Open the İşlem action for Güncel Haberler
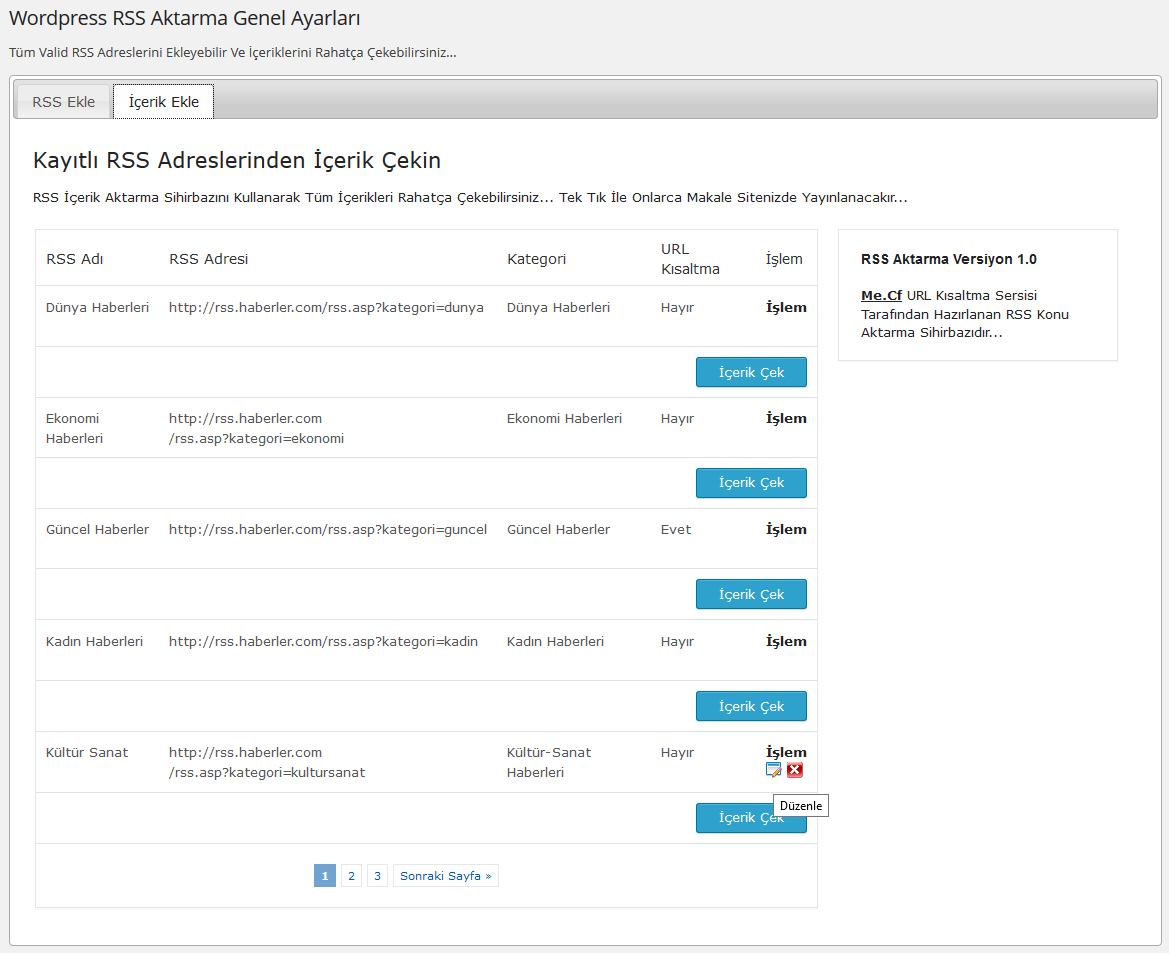 (785, 529)
